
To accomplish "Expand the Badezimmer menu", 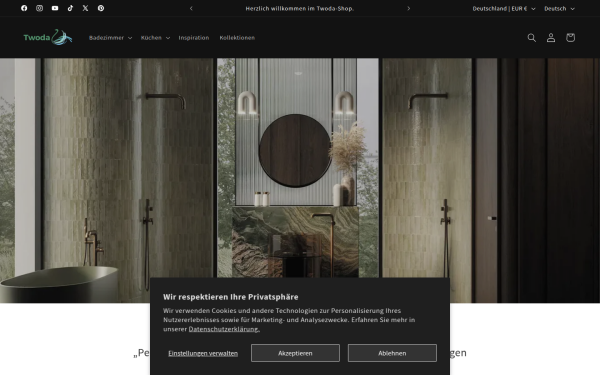I will coord(110,38).
